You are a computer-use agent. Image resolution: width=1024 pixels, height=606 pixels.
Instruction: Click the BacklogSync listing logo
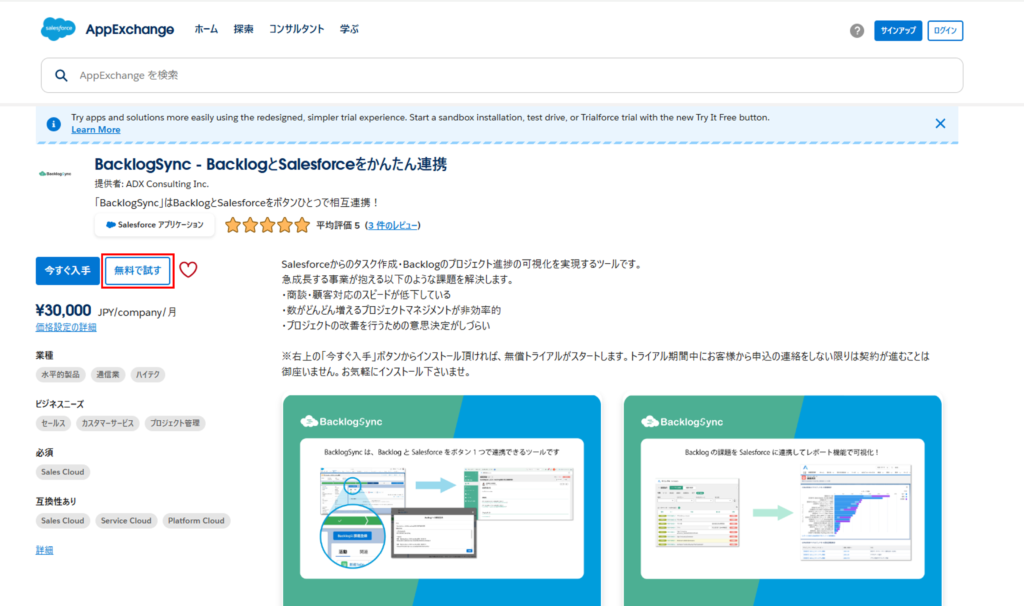pos(55,174)
